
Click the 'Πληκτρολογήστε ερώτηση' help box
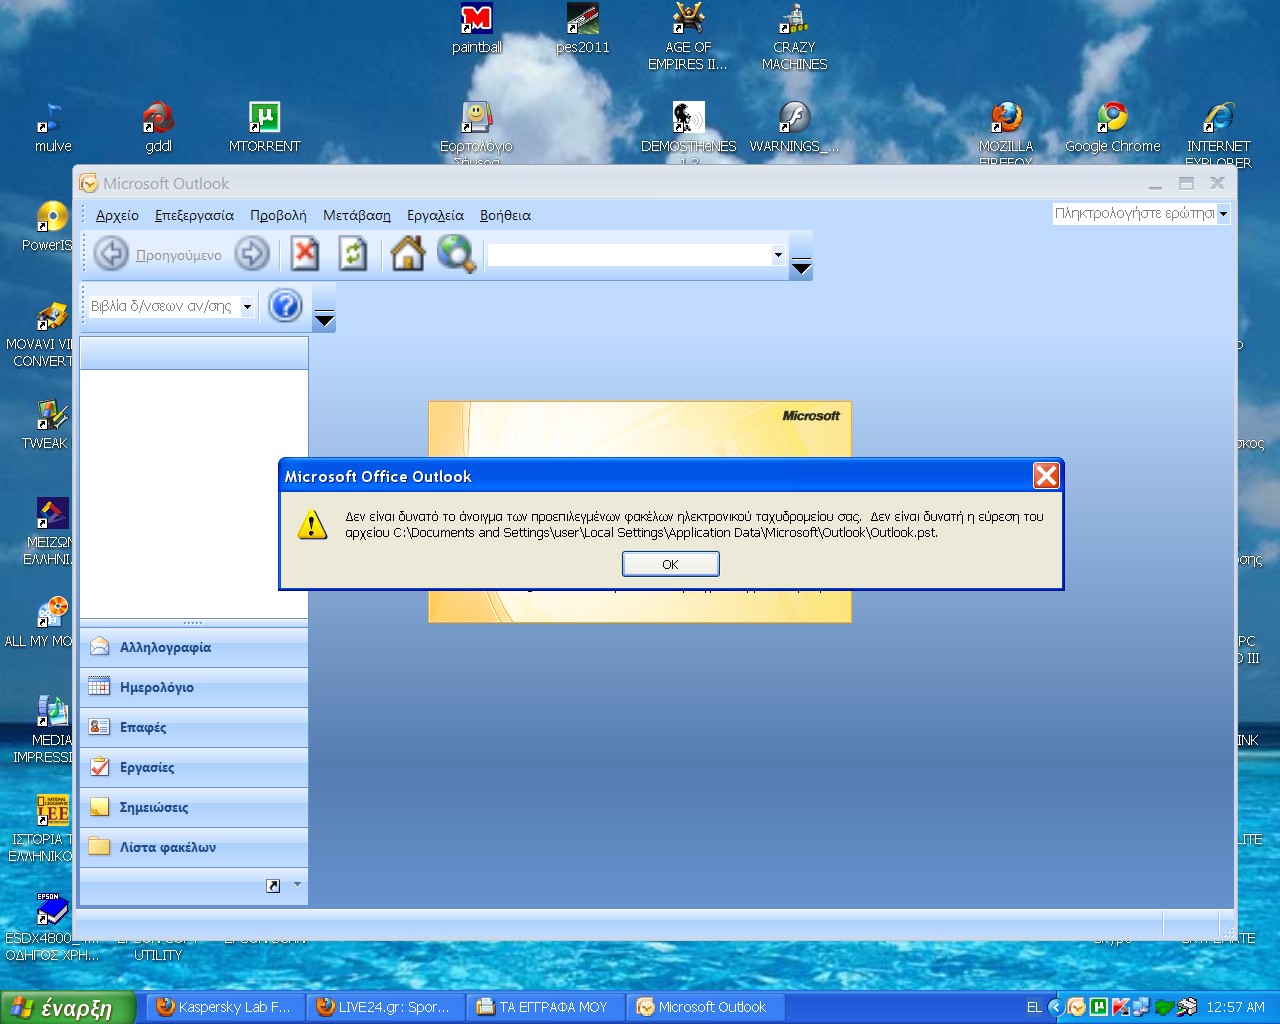tap(1135, 213)
